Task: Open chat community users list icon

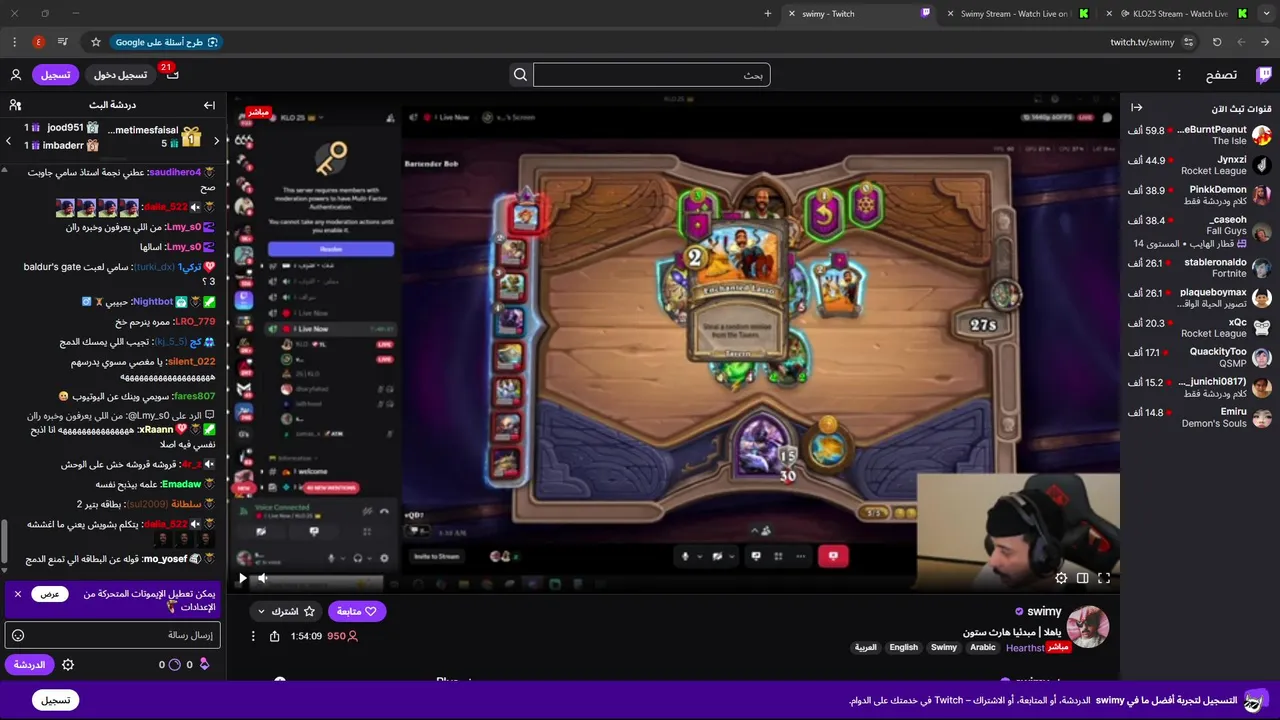Action: click(x=15, y=105)
